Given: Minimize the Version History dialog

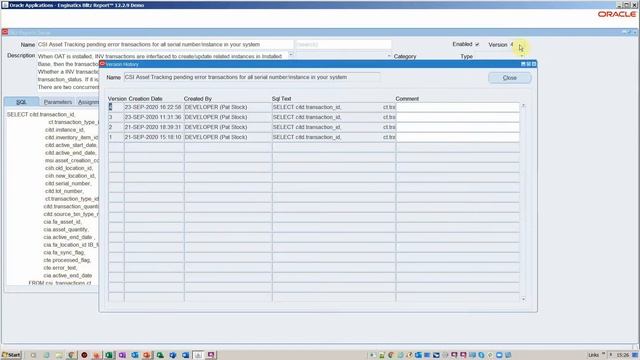Looking at the screenshot, I should (x=523, y=64).
